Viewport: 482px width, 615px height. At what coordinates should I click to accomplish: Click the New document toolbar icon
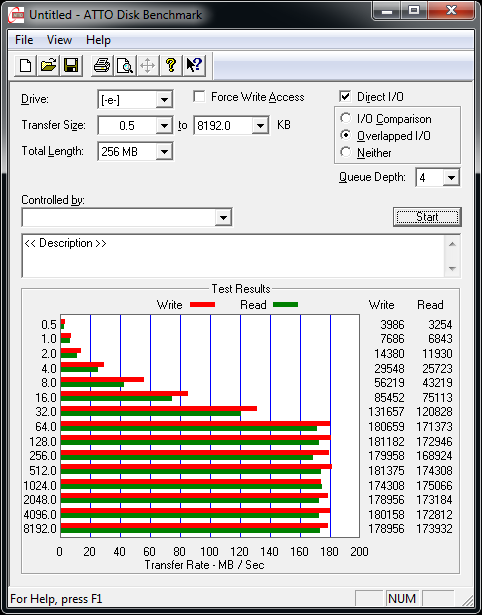pos(25,65)
